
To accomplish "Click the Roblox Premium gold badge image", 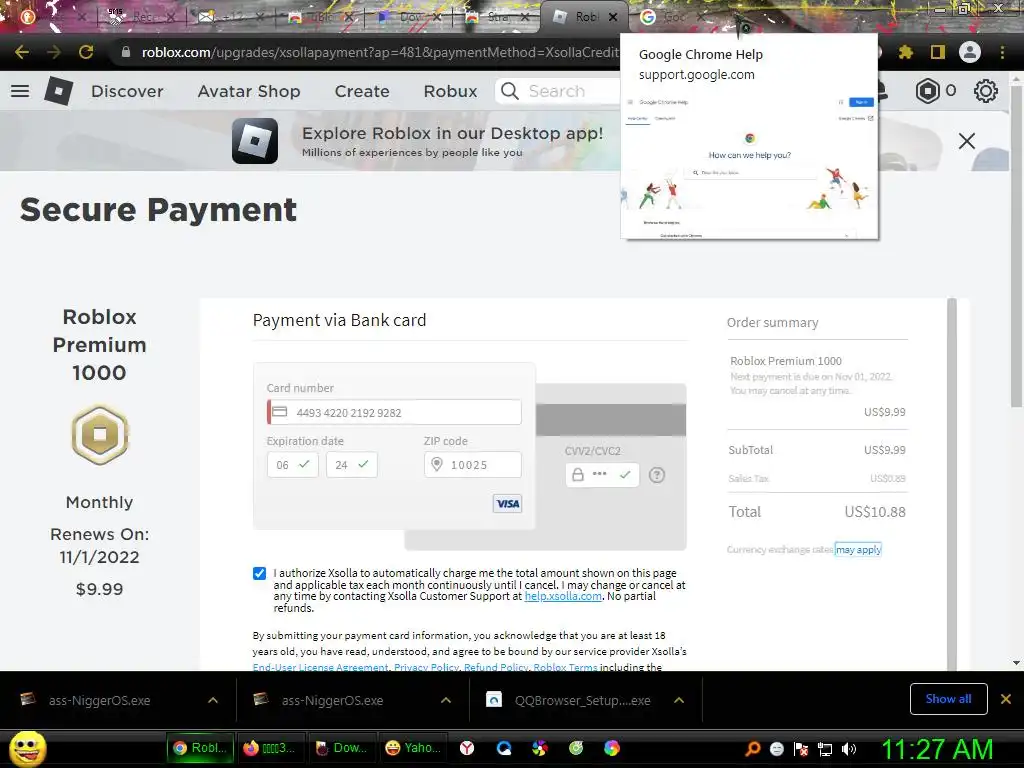I will 100,434.
